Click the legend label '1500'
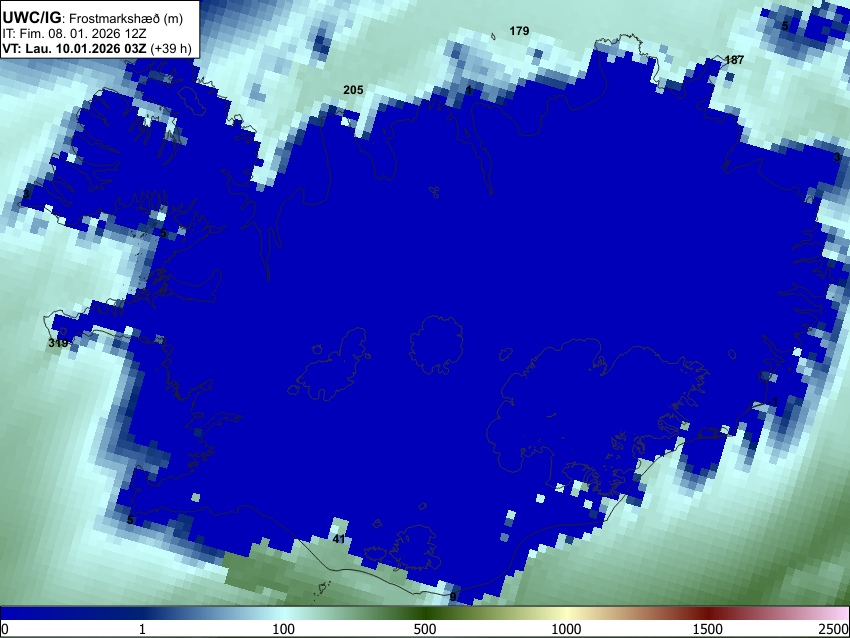This screenshot has height=638, width=850. click(x=708, y=629)
